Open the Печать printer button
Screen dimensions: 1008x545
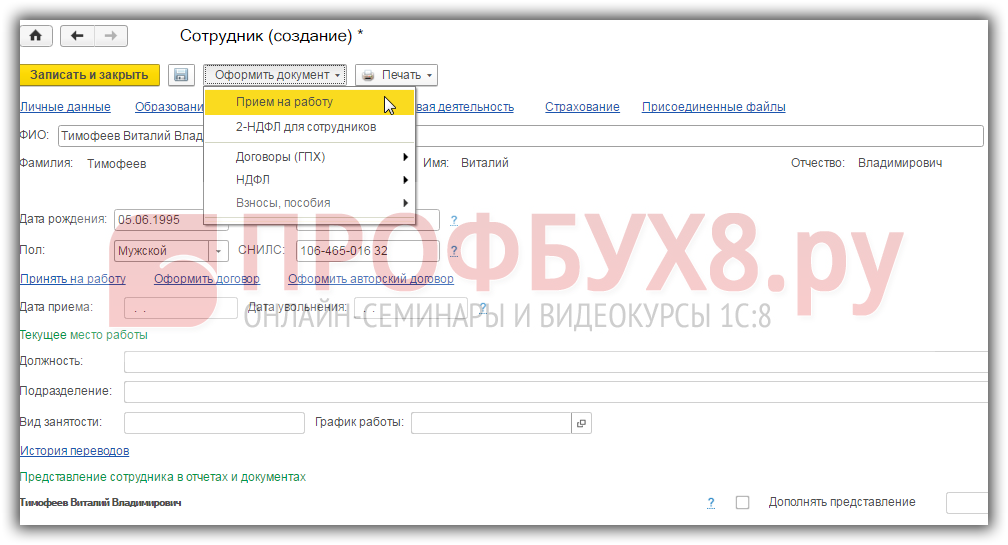[x=396, y=75]
